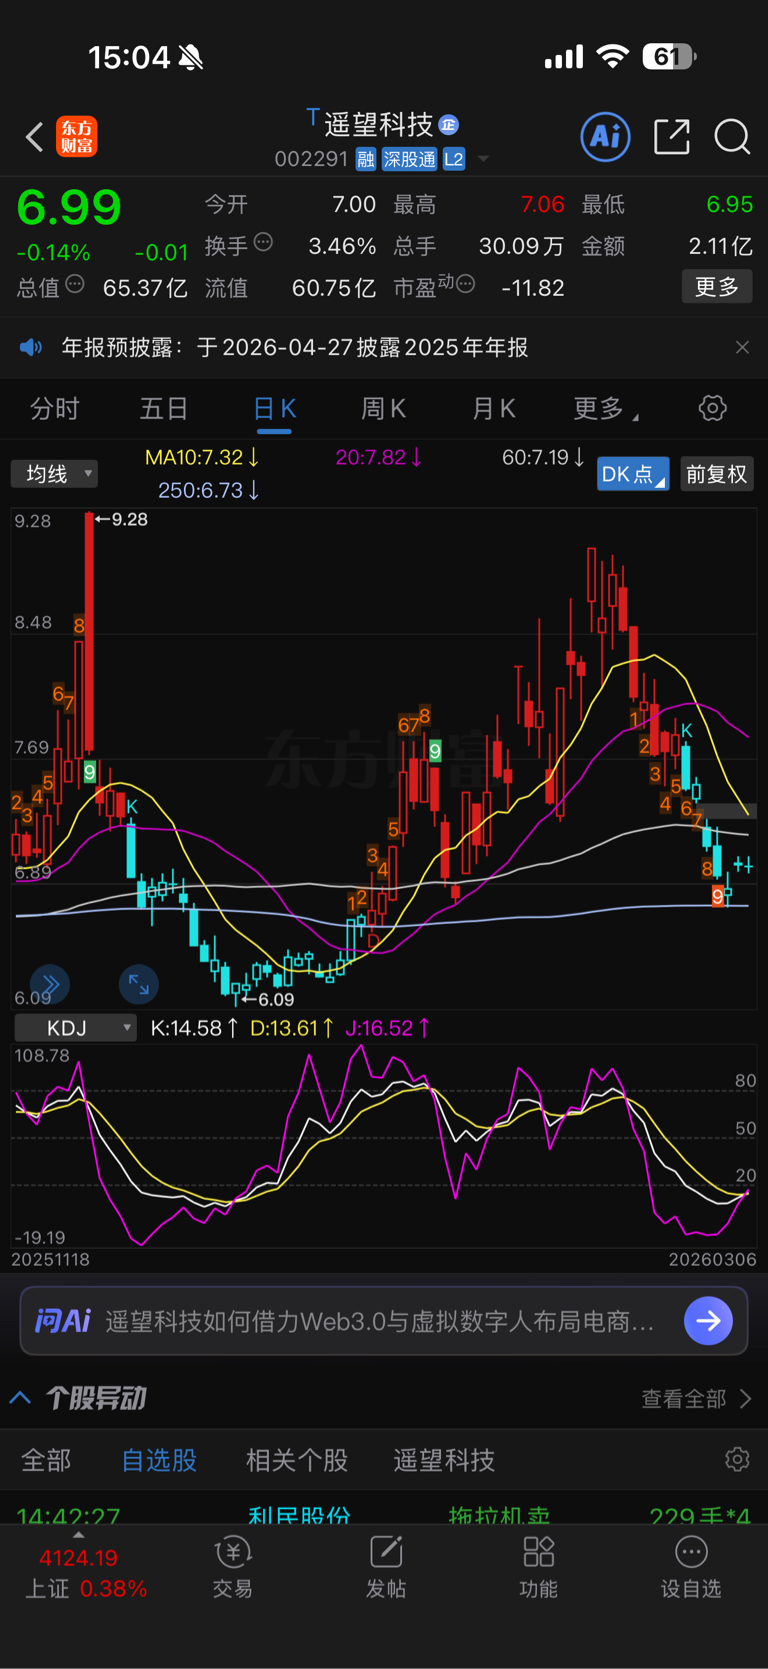Tap the 6.09 low price marker

[268, 999]
